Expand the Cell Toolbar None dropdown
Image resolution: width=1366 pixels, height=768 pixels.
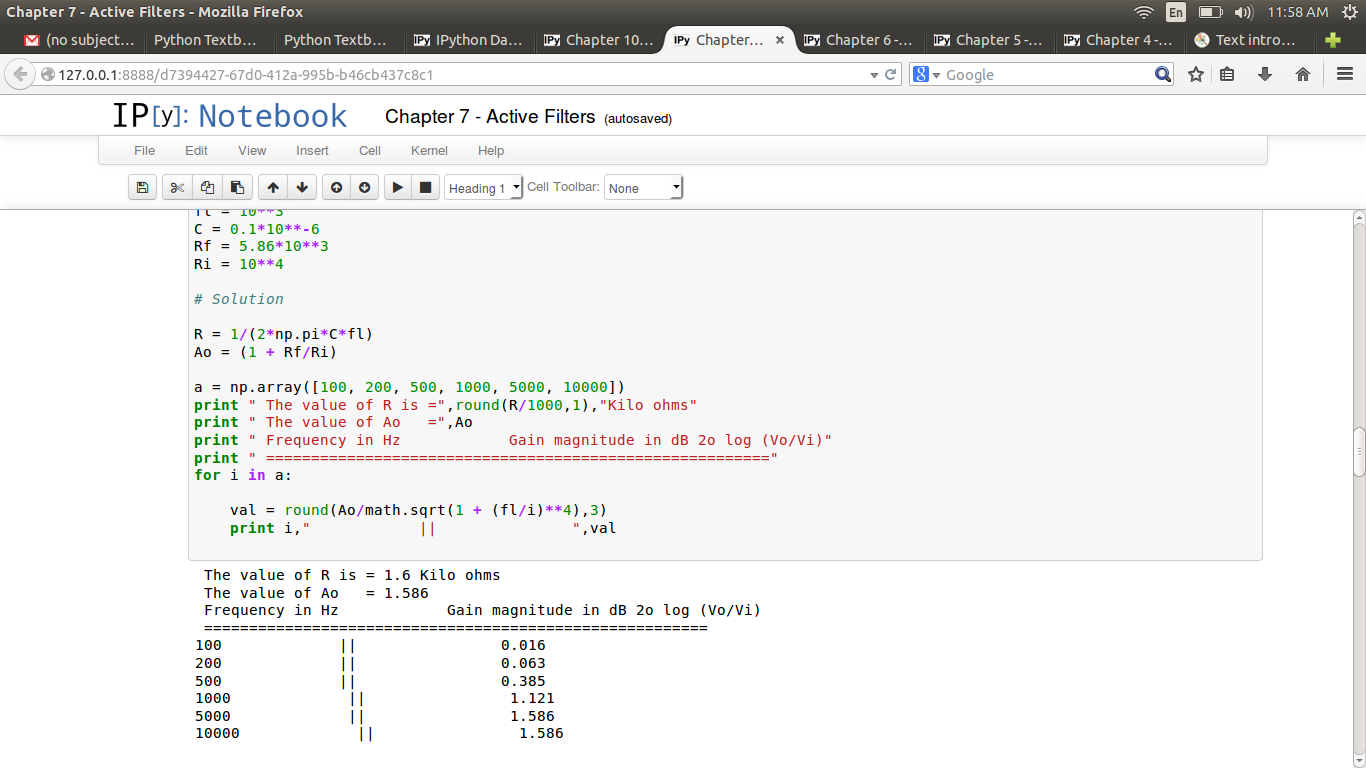click(643, 188)
